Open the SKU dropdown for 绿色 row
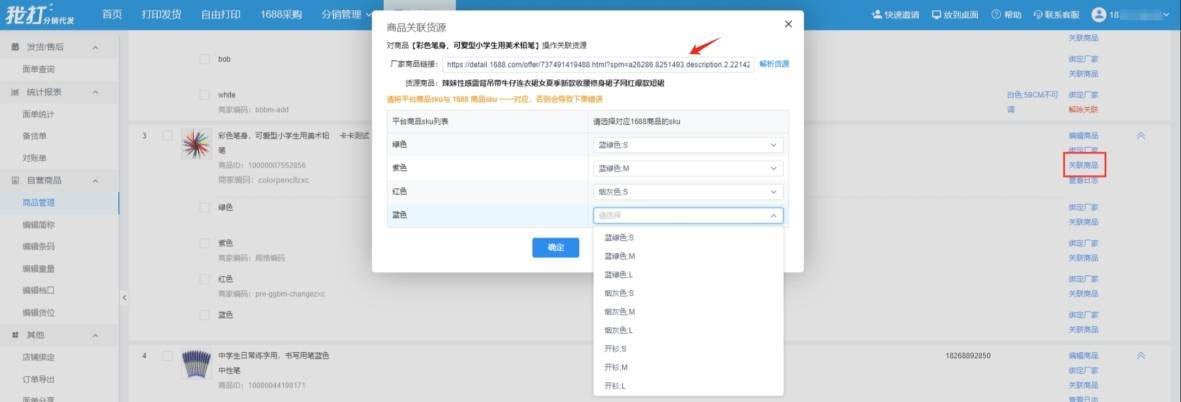The width and height of the screenshot is (1181, 402). (687, 145)
